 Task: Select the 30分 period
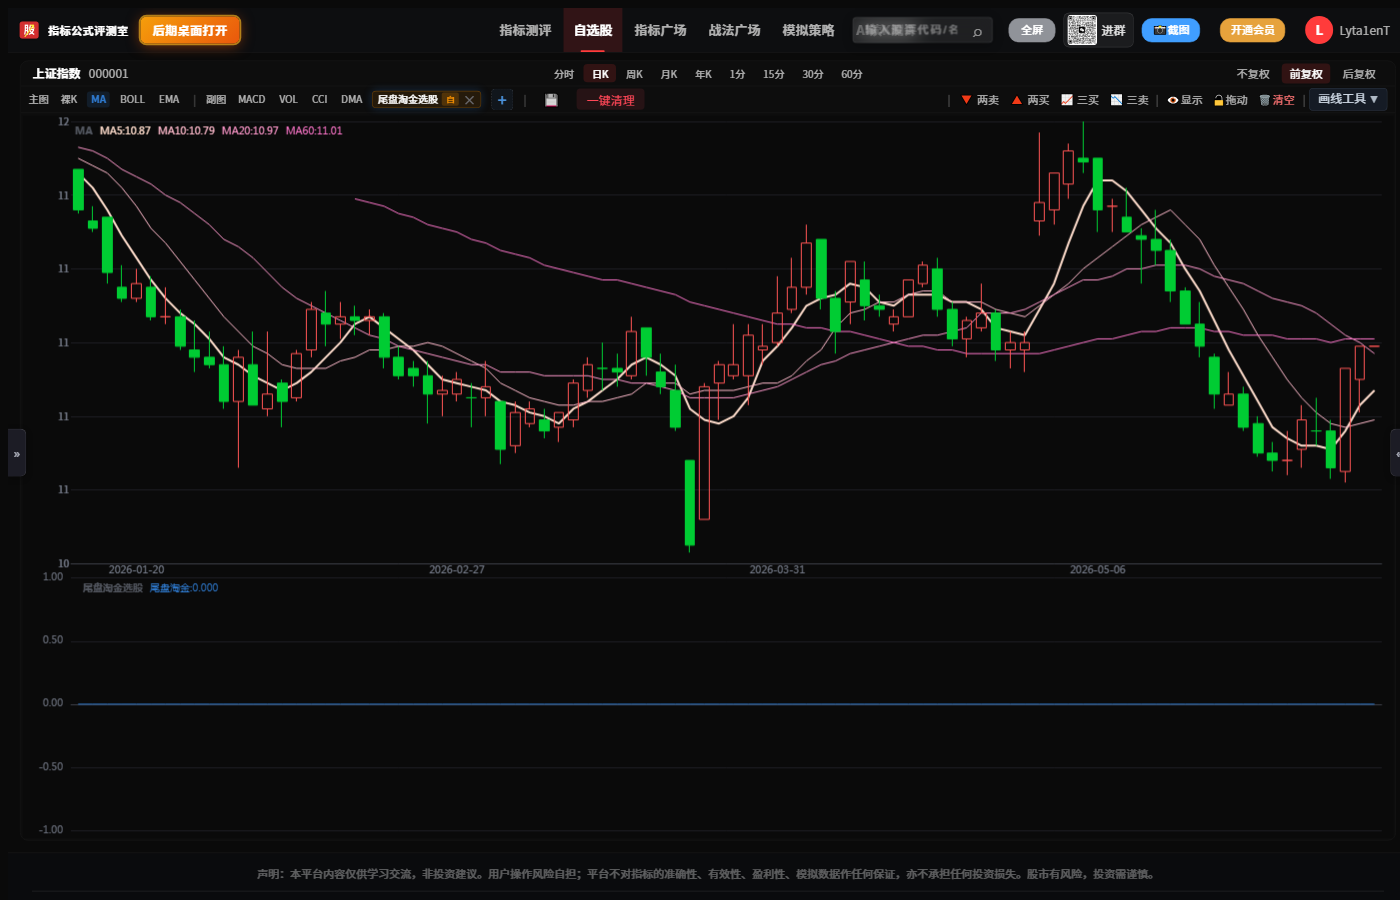pyautogui.click(x=813, y=74)
